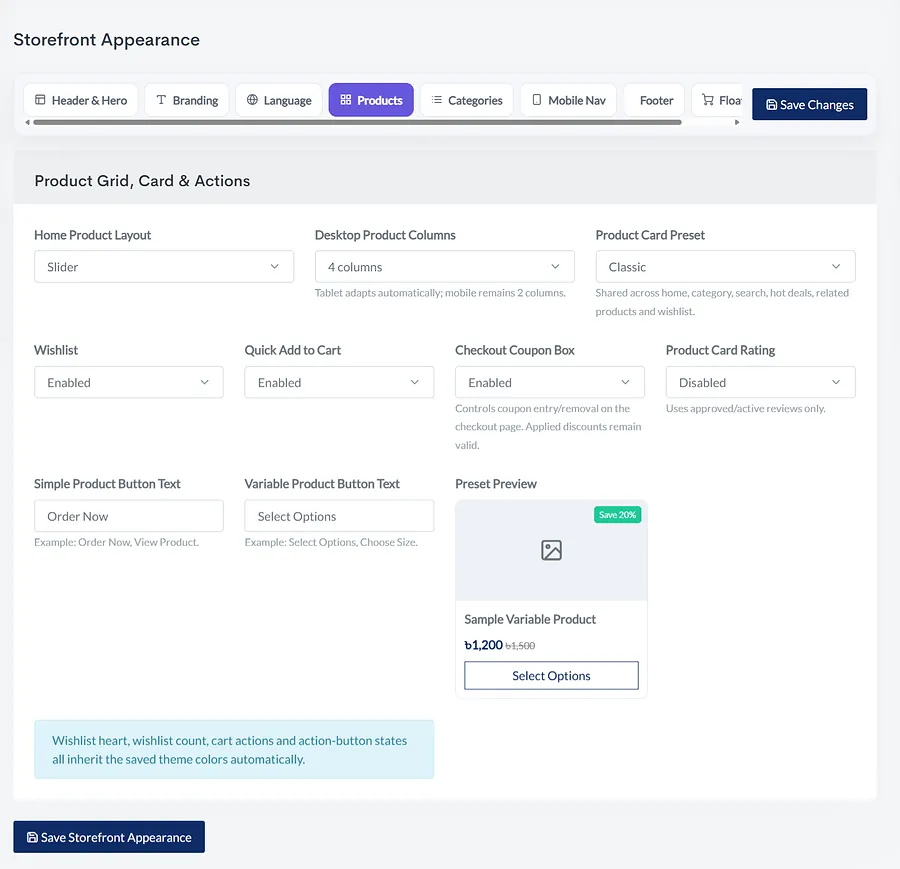
Task: Click Select Options button in preset preview
Action: pyautogui.click(x=551, y=676)
